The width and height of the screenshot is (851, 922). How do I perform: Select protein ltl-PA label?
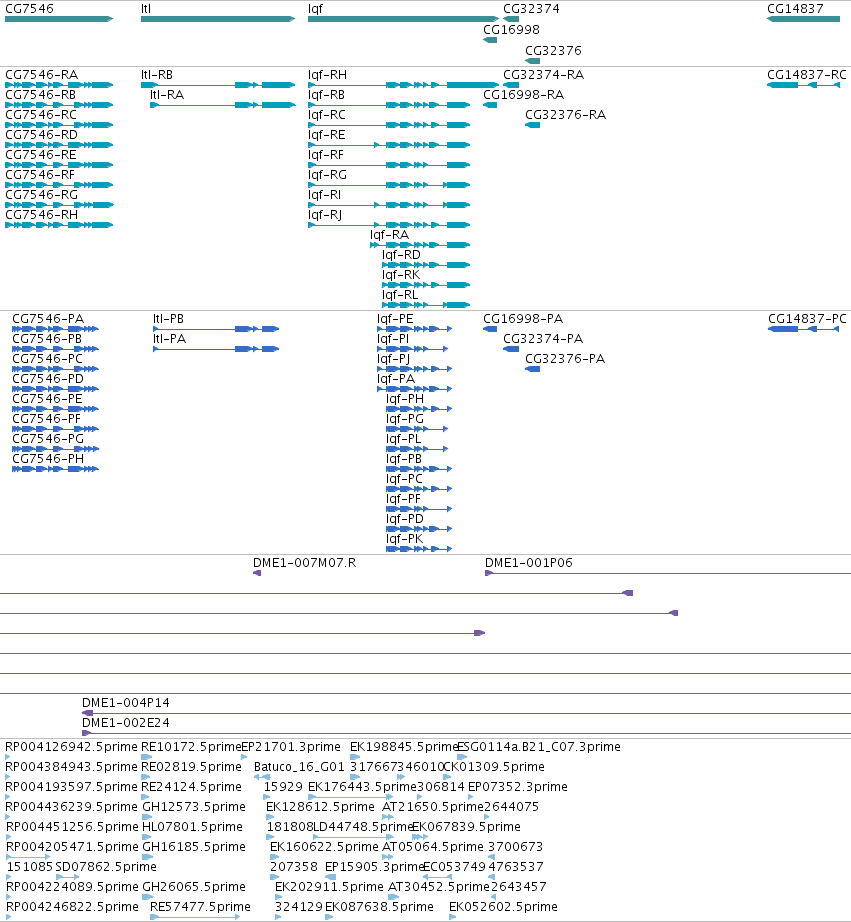[x=169, y=339]
